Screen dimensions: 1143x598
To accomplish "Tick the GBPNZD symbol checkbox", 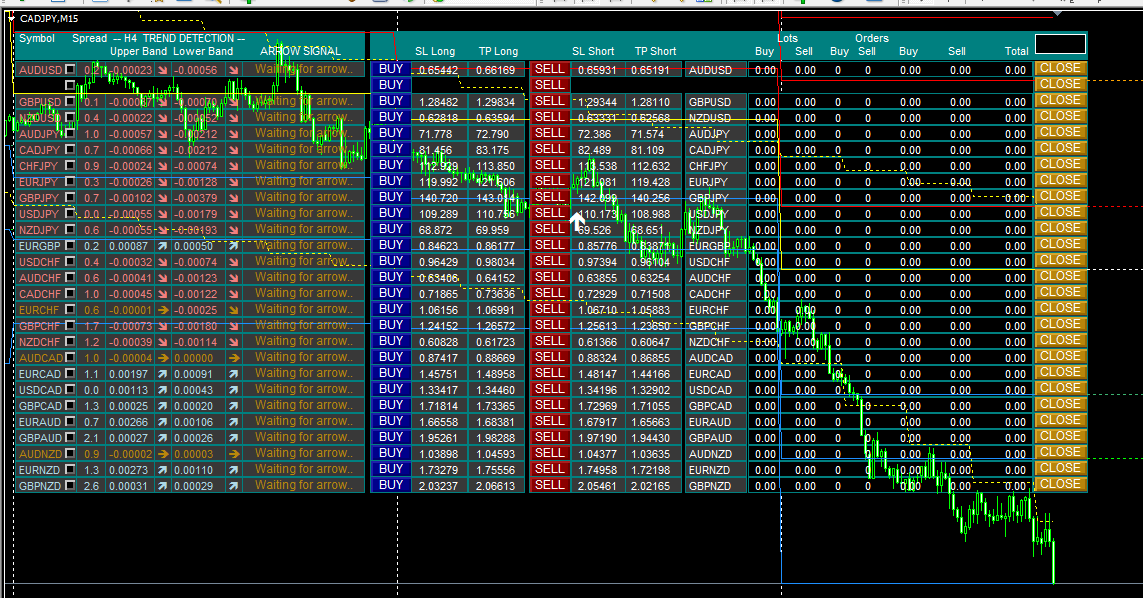I will [x=70, y=486].
